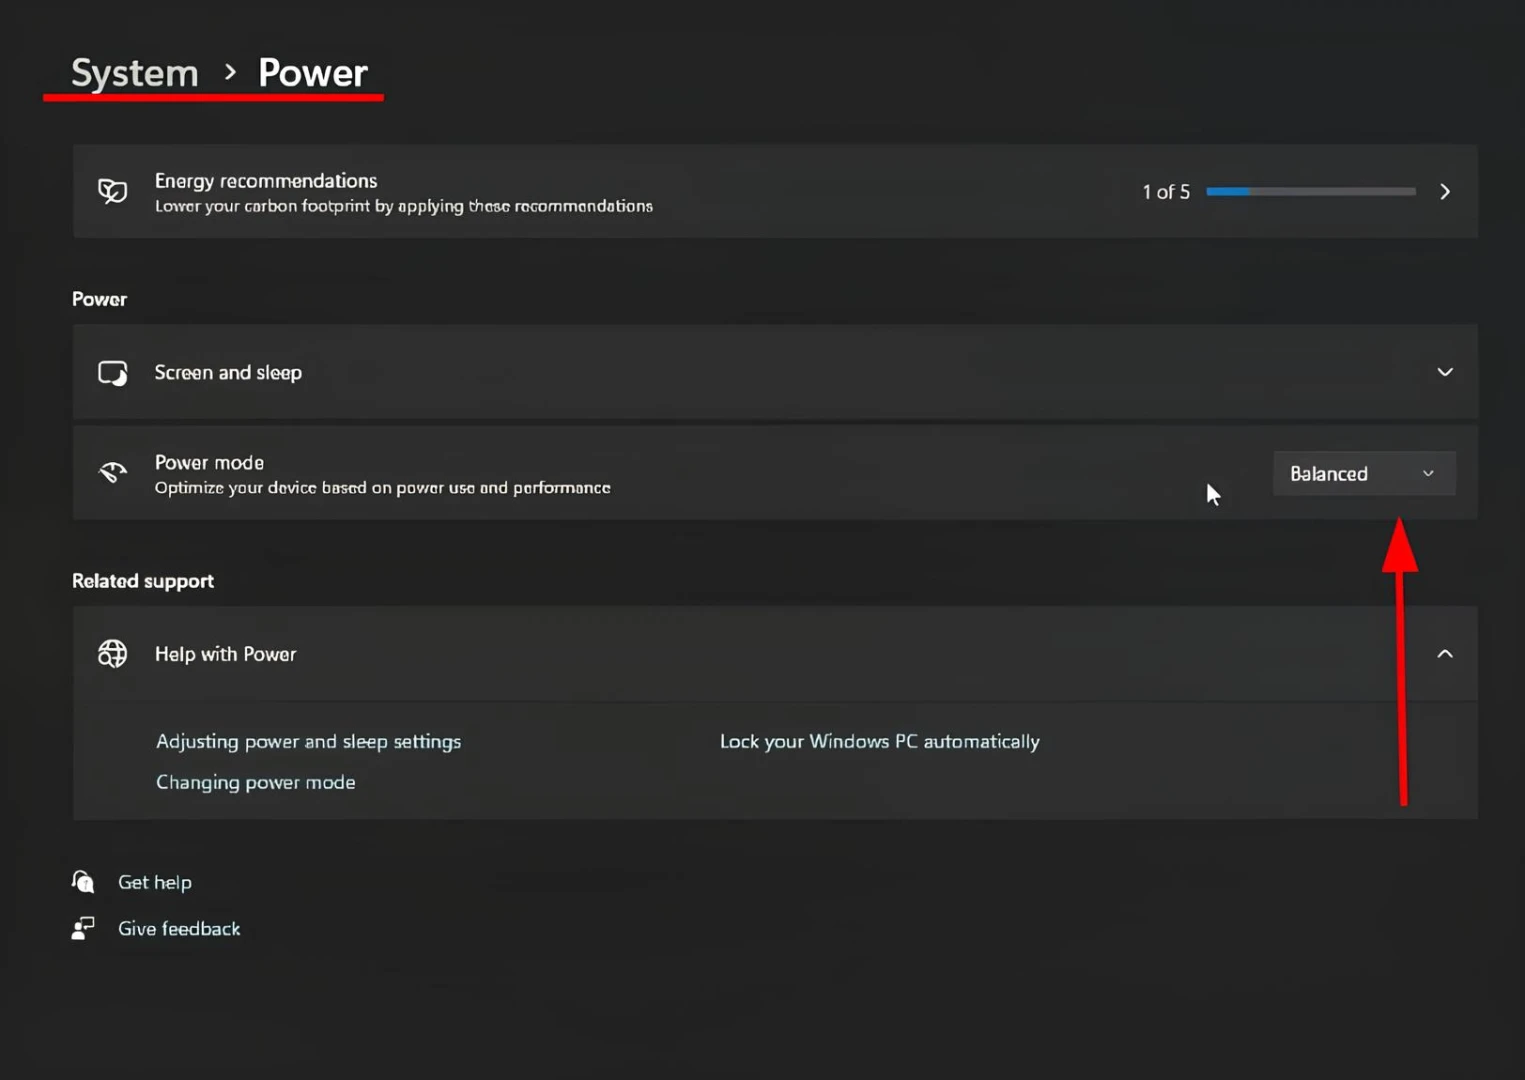Open Changing power mode link

click(255, 782)
